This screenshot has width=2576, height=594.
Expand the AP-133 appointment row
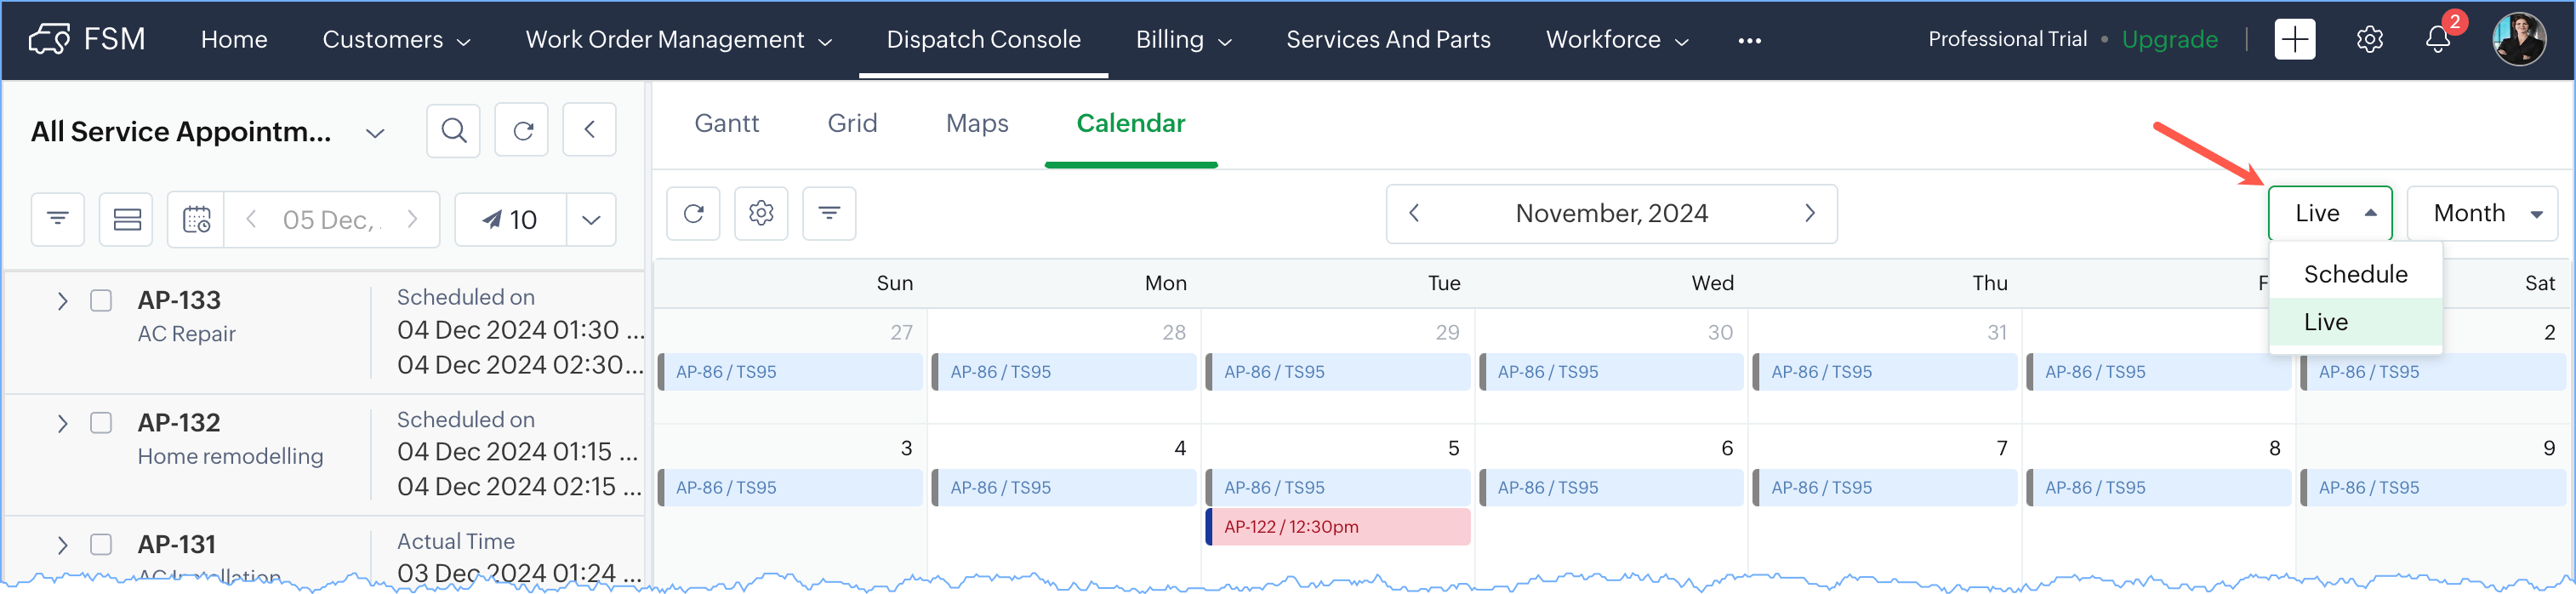click(62, 301)
